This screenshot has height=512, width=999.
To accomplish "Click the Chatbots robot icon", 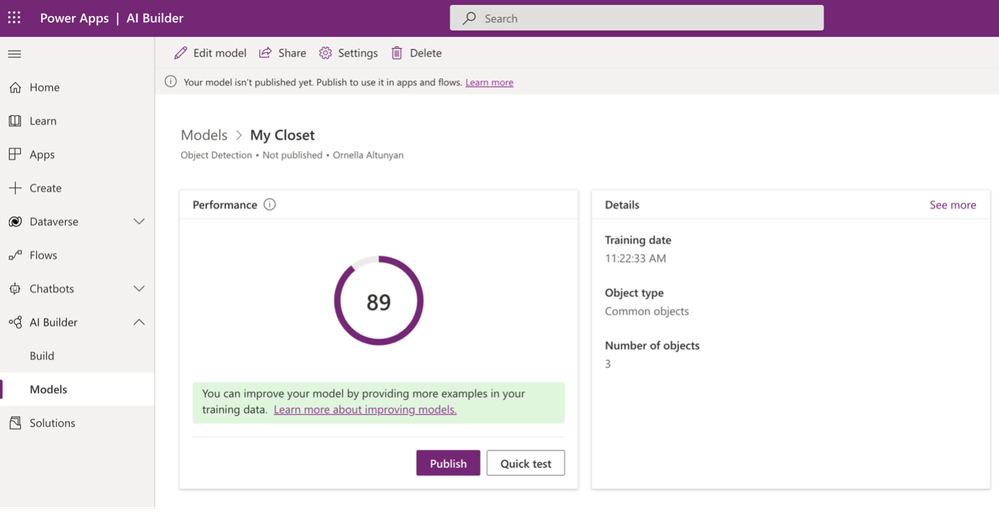I will (15, 288).
